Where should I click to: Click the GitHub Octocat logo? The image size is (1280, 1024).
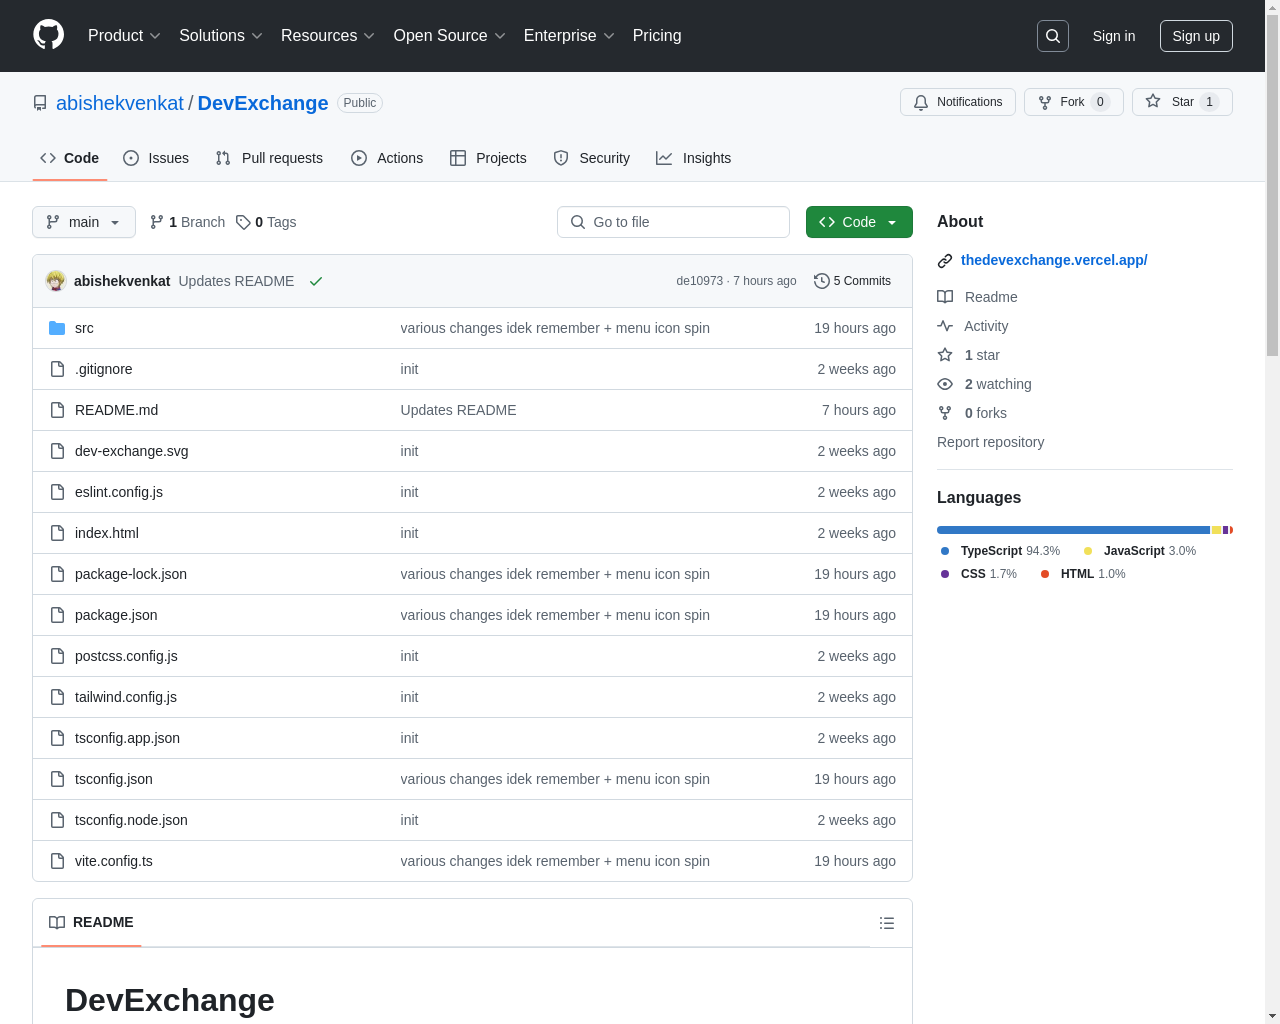pos(49,35)
